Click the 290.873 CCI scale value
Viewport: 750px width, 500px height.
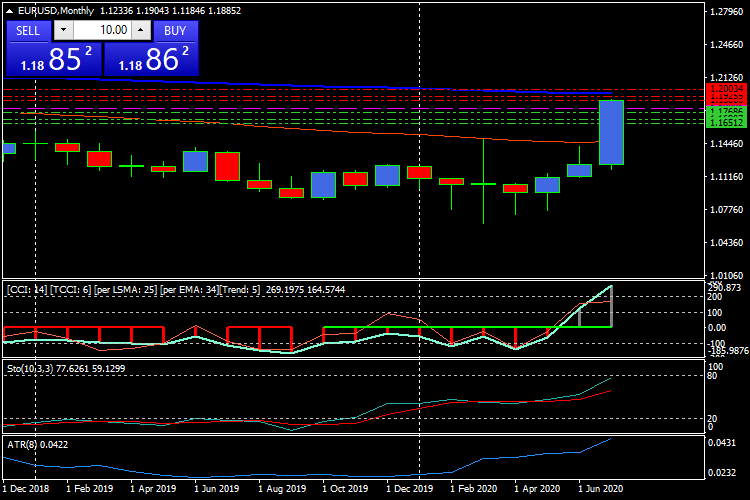point(724,288)
